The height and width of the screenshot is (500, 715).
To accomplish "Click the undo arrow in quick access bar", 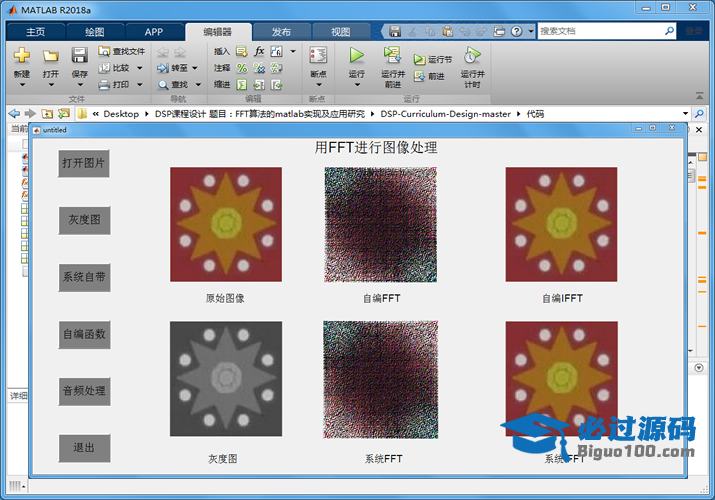I will pos(465,31).
